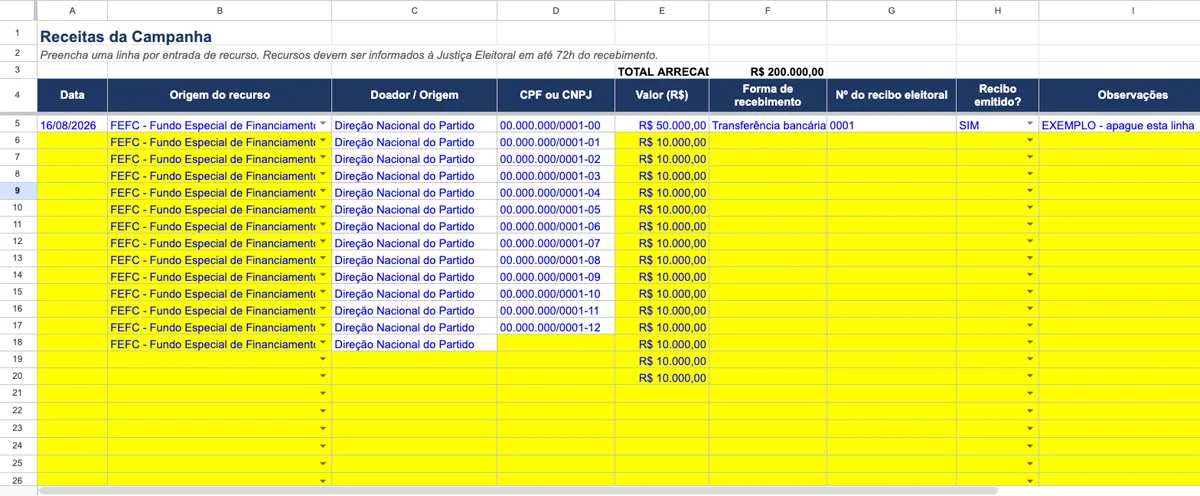Open Origem do recurso dropdown in row 9
This screenshot has height=496, width=1200.
point(323,192)
